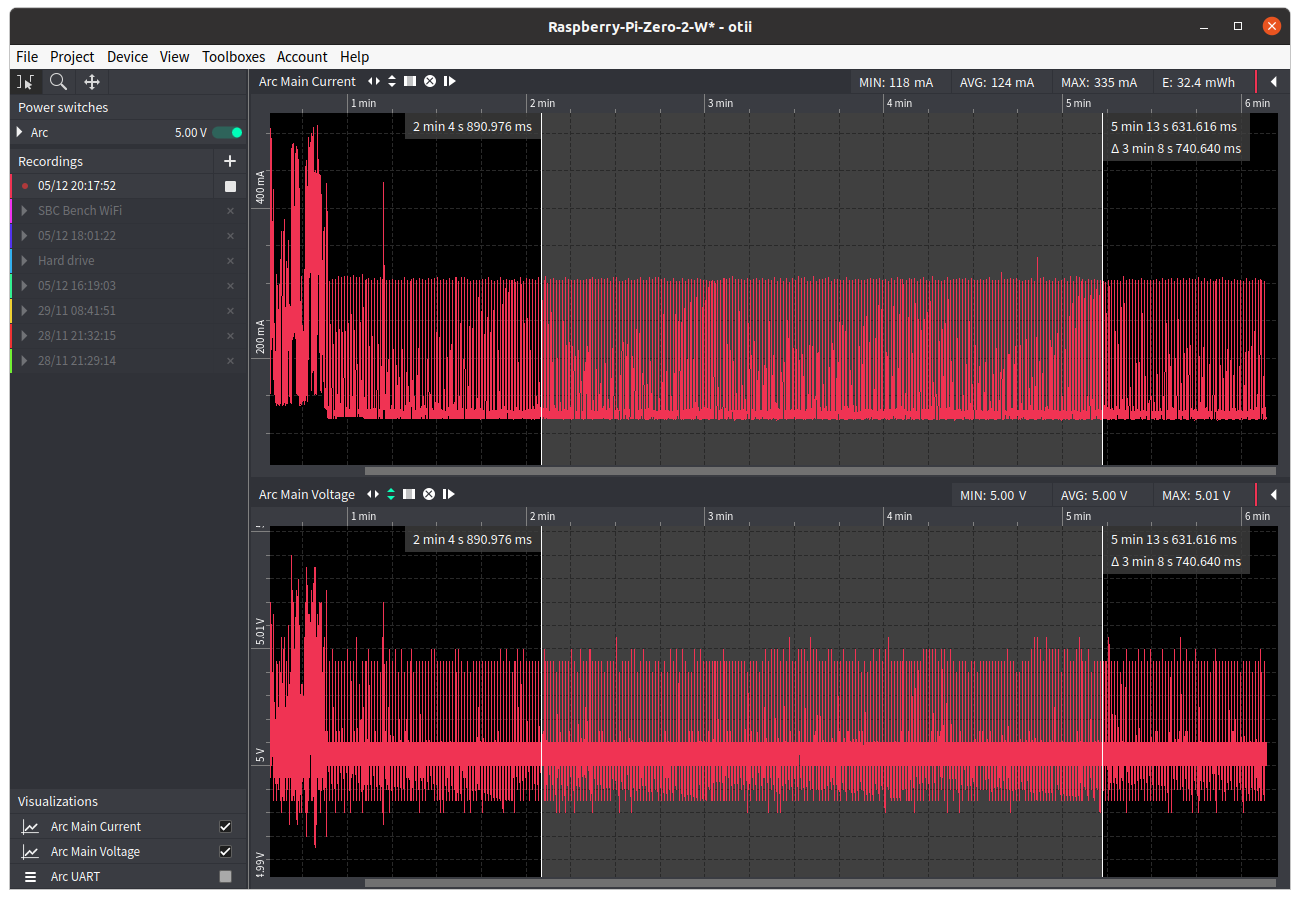This screenshot has height=899, width=1300.
Task: Select the zoom magnifier tool
Action: click(58, 82)
